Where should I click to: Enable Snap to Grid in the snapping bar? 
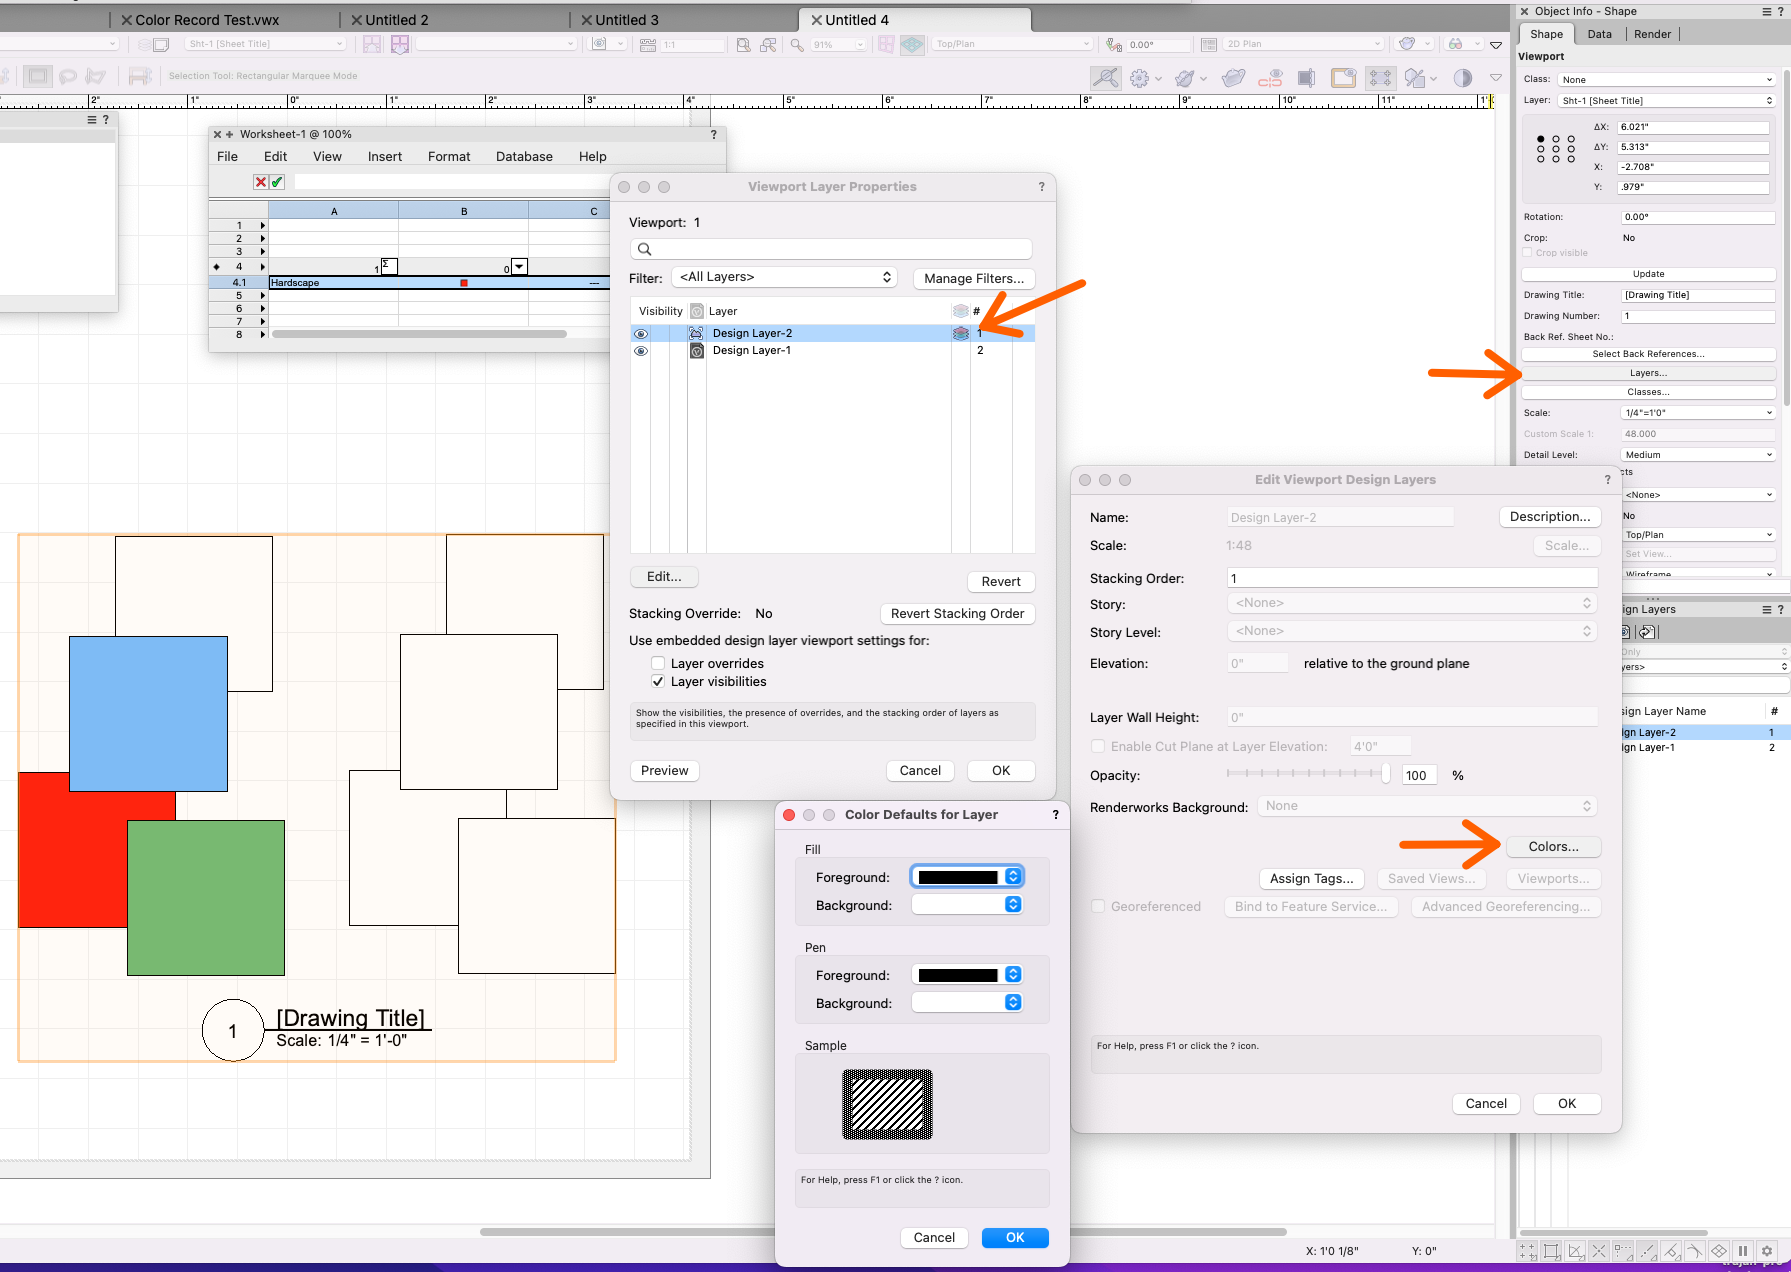pos(1527,1251)
